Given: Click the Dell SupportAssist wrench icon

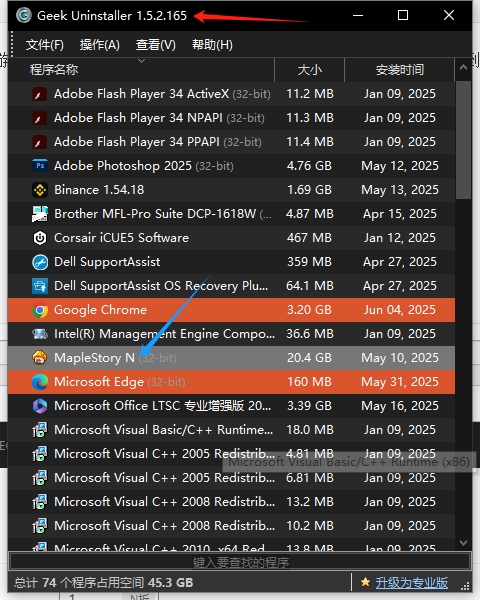Looking at the screenshot, I should point(40,262).
